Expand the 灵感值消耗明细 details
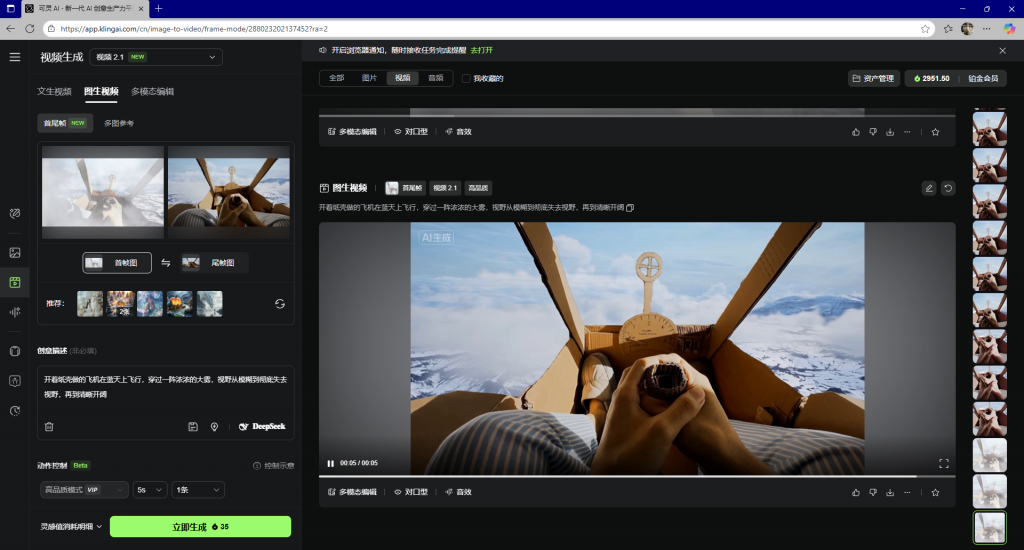The height and width of the screenshot is (550, 1024). (x=71, y=526)
